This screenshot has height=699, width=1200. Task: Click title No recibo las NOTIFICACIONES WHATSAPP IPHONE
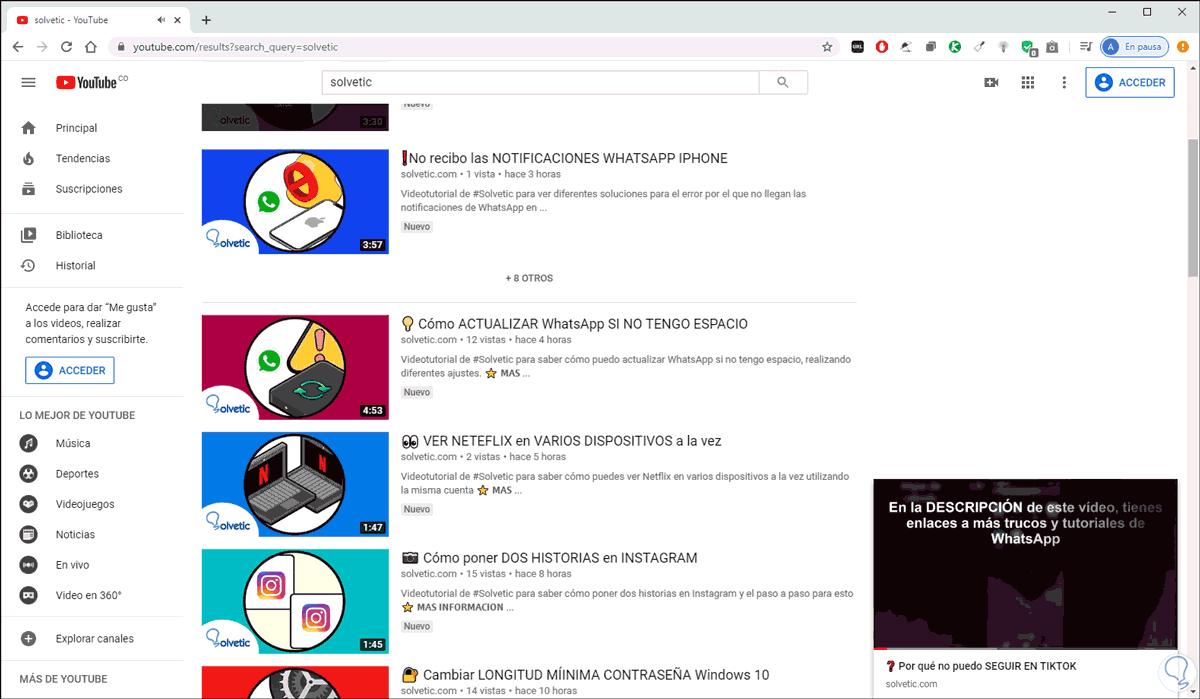(564, 158)
